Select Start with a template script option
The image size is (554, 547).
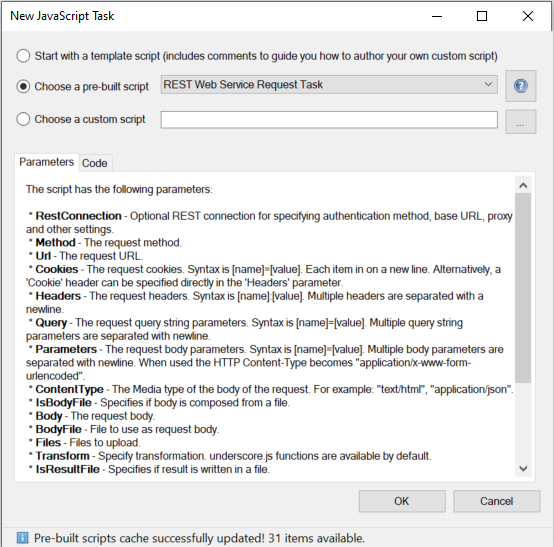point(23,56)
